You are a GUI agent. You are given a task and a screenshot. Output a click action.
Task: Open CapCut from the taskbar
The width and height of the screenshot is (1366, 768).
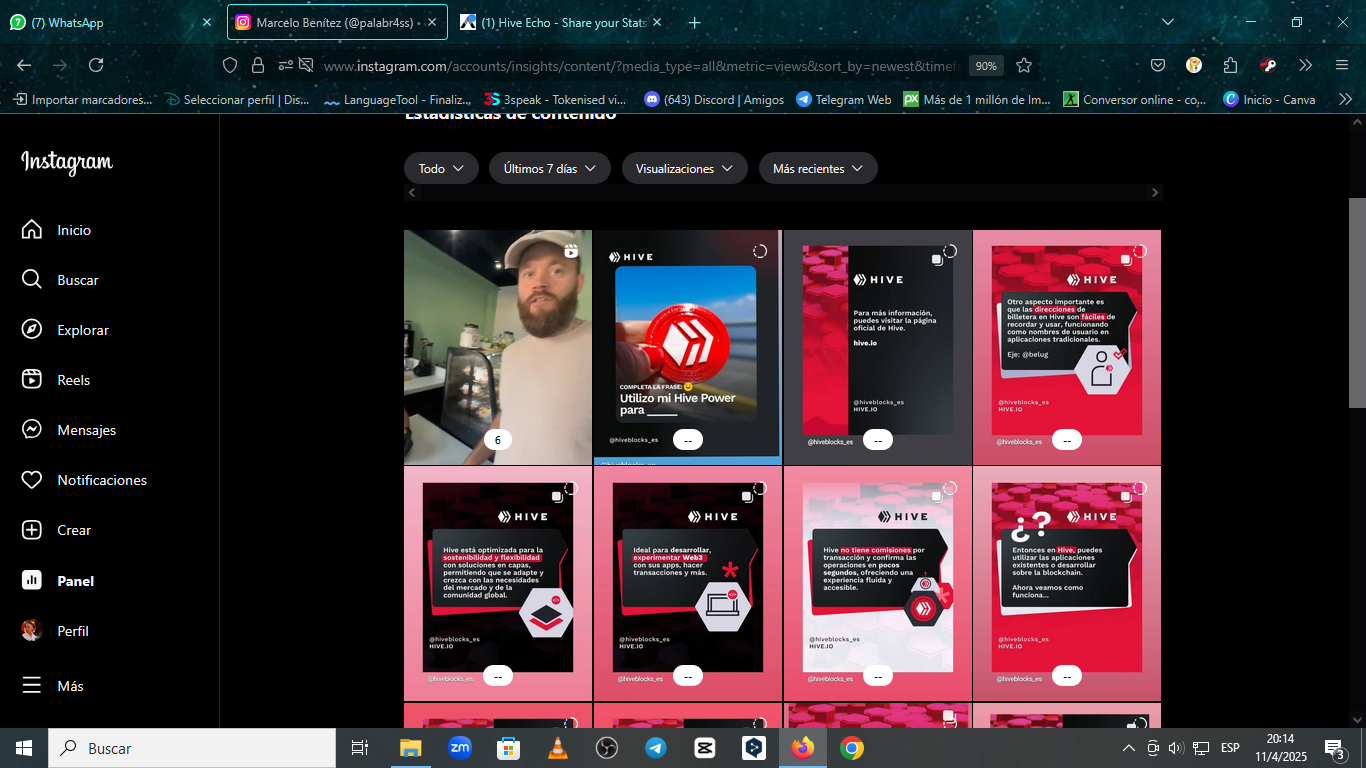coord(705,748)
